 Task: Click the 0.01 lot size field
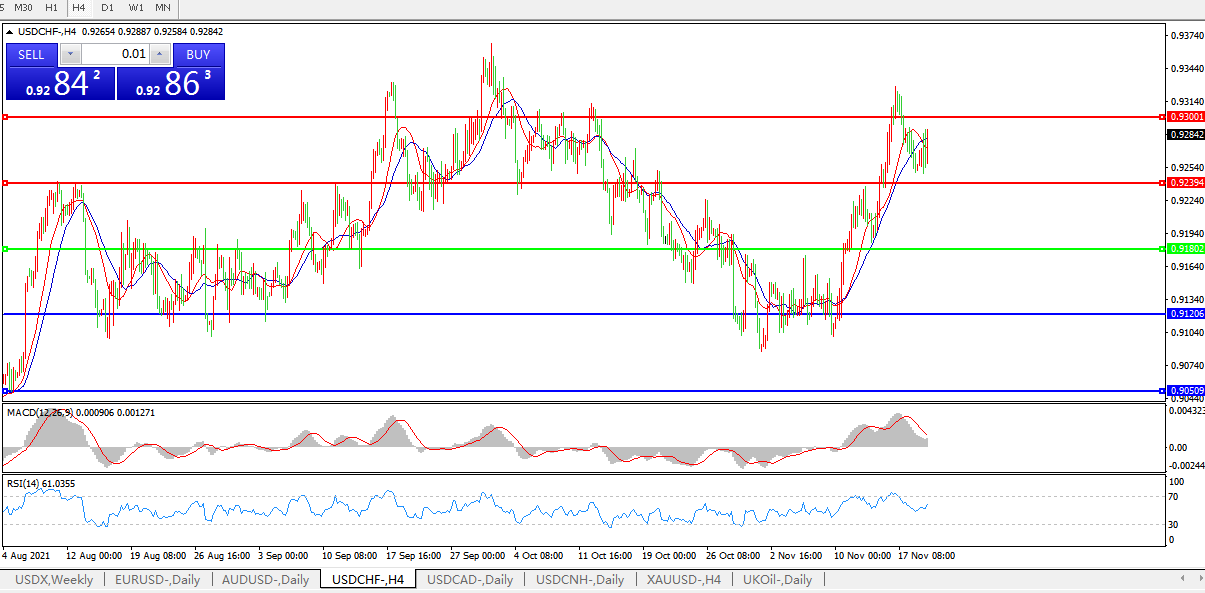115,55
